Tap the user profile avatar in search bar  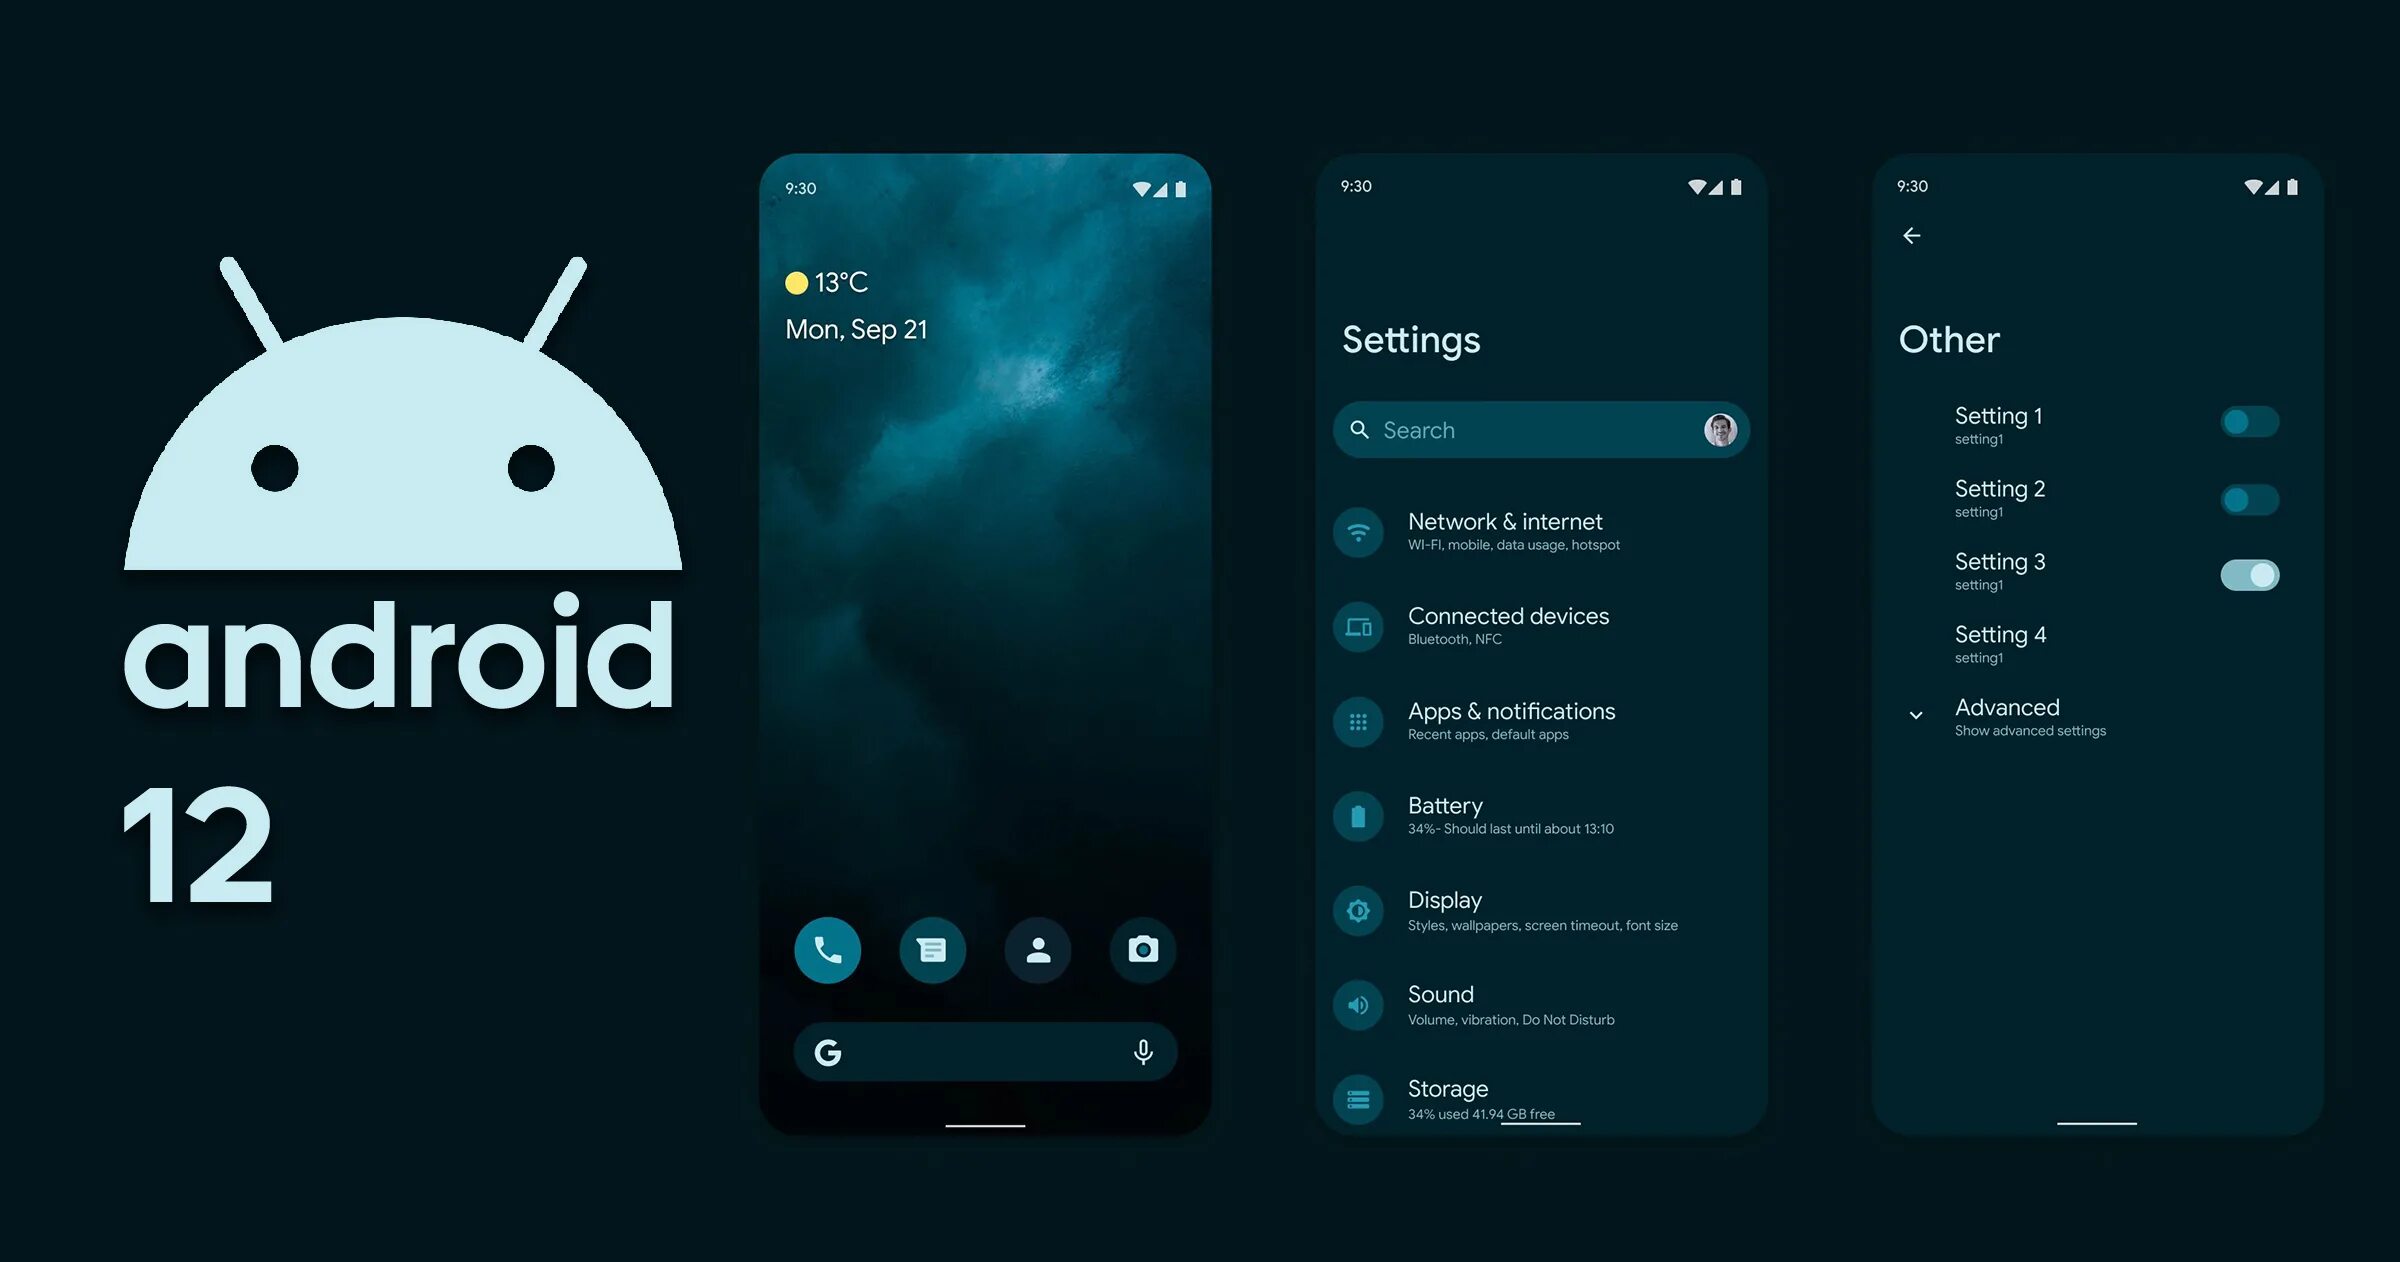pyautogui.click(x=1721, y=430)
